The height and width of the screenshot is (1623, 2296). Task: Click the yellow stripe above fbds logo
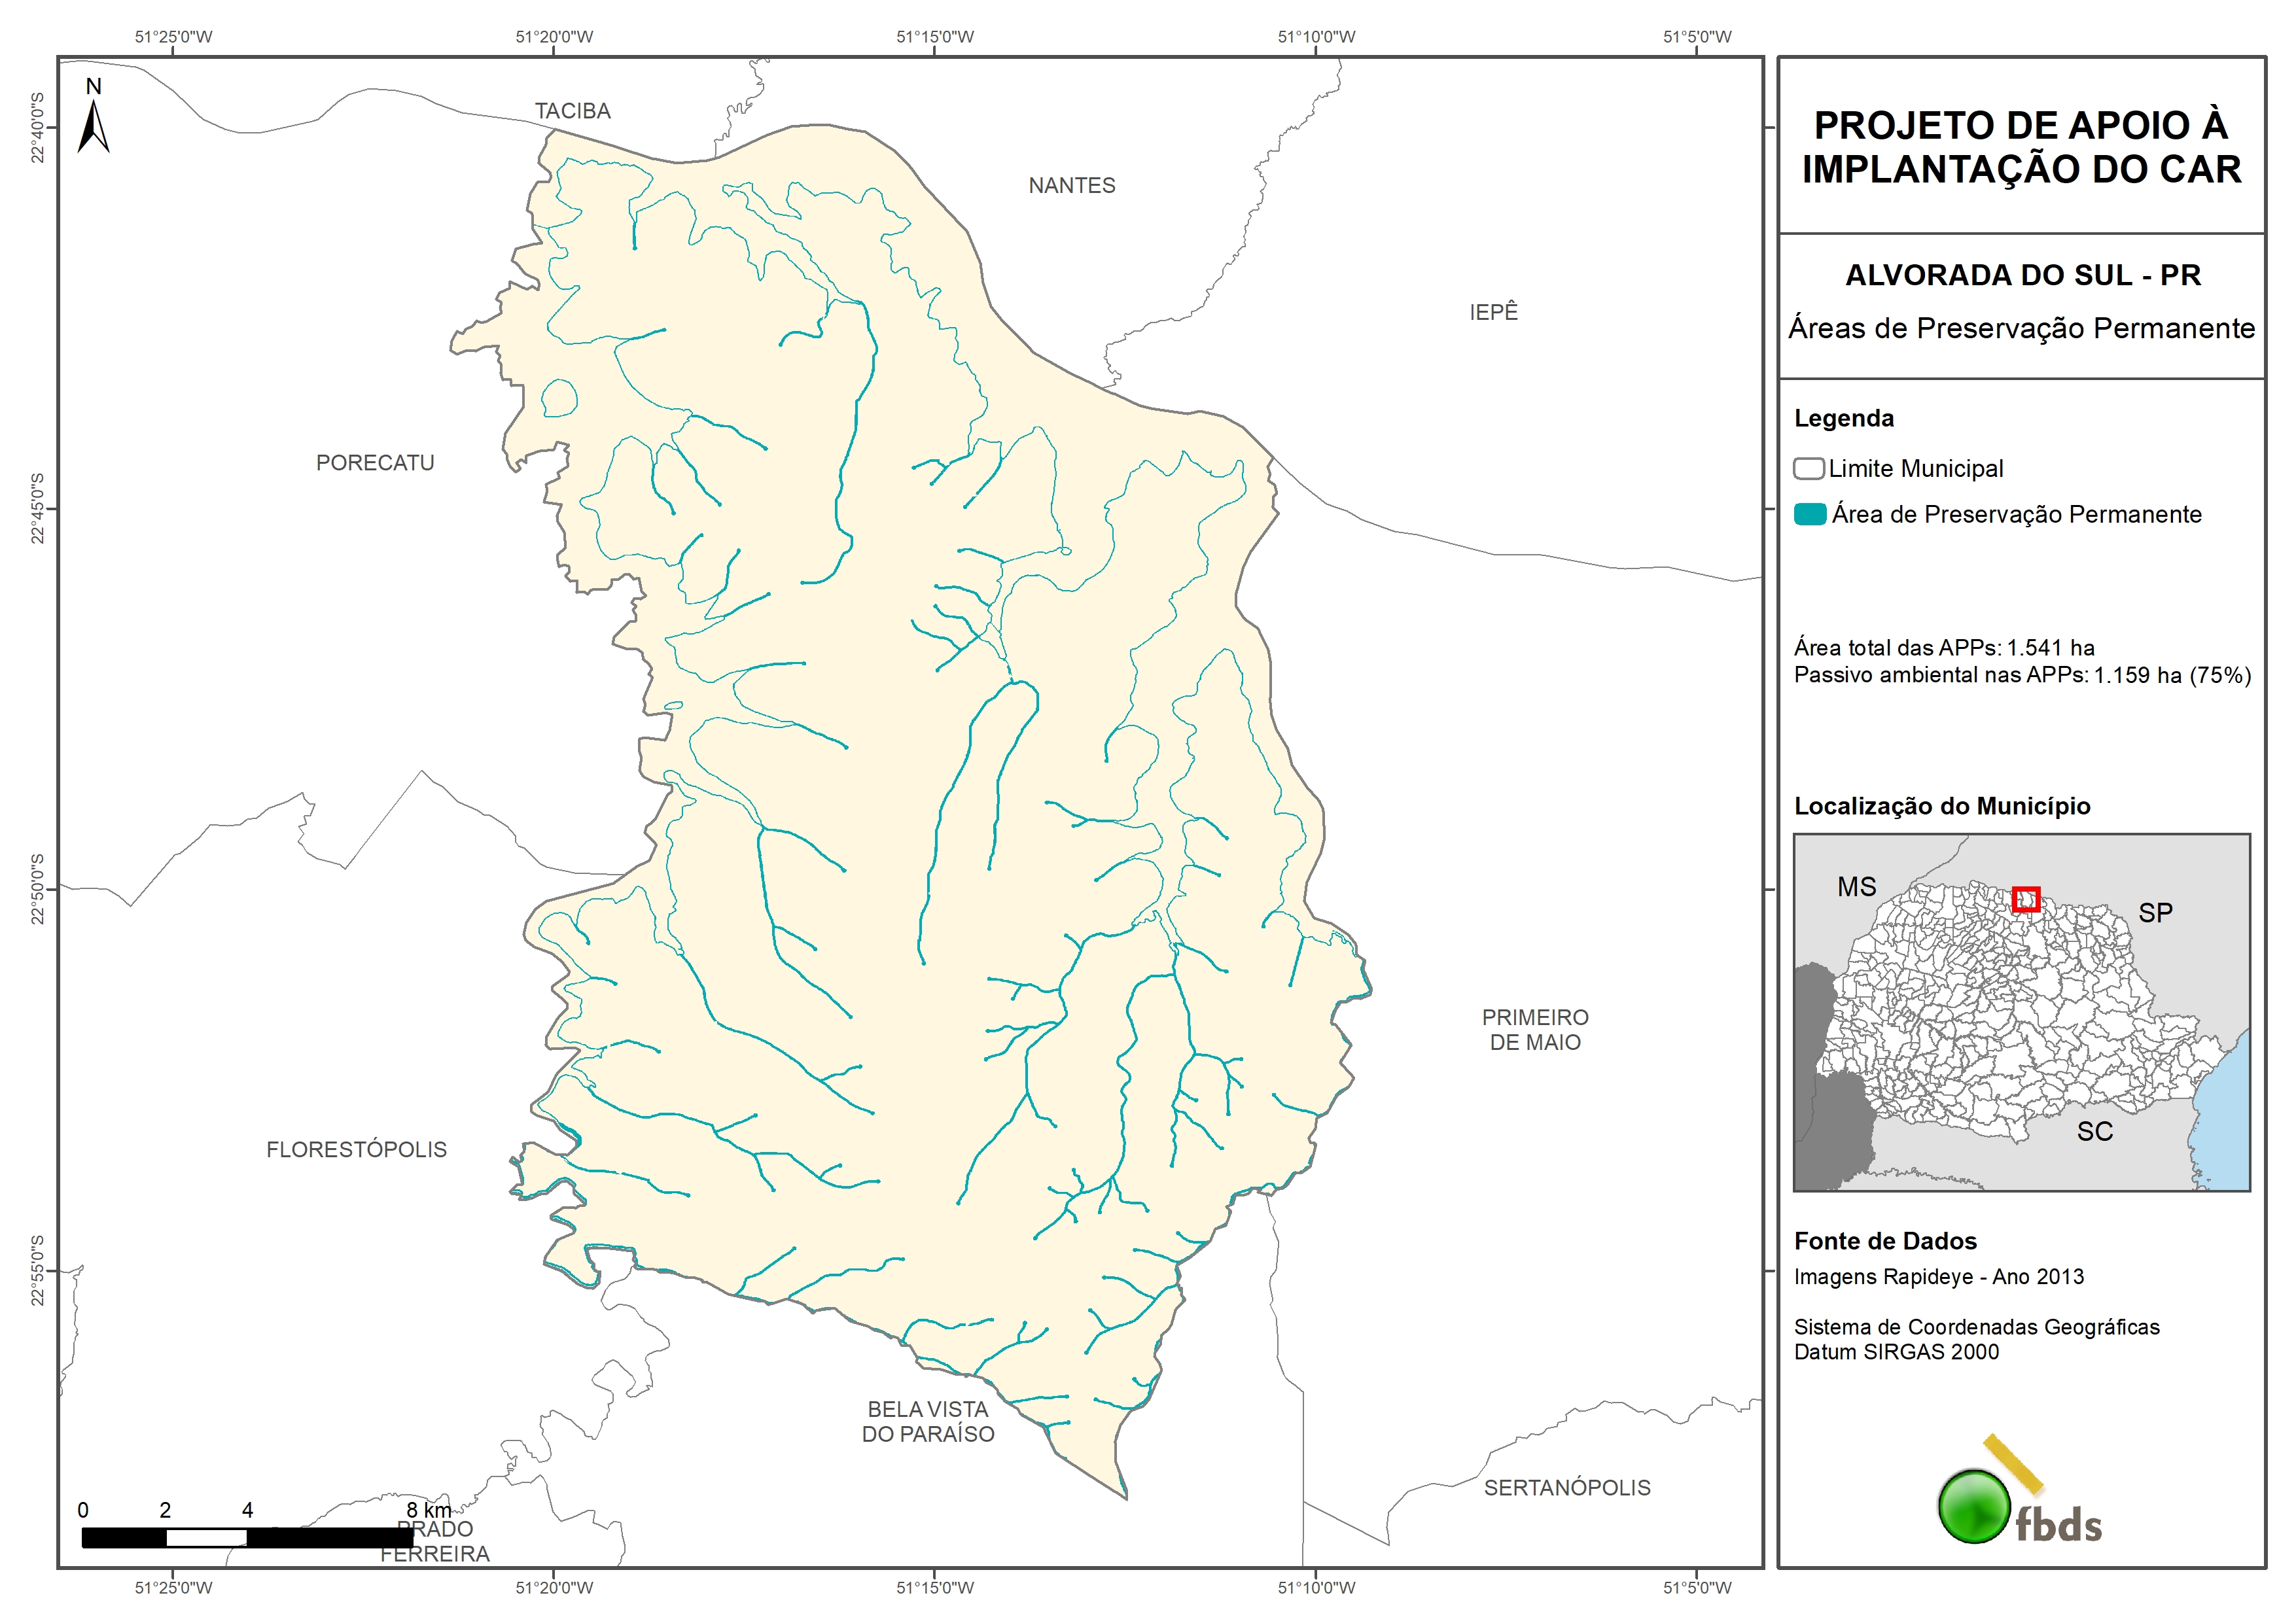pyautogui.click(x=2013, y=1463)
